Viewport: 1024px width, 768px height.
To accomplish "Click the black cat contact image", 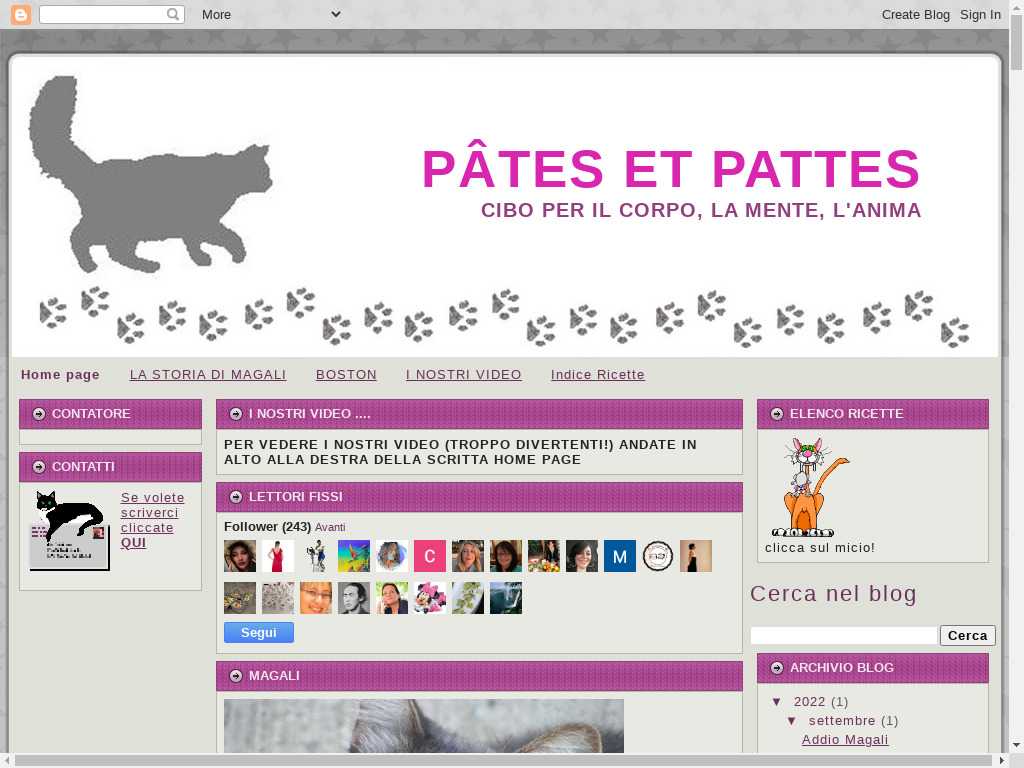I will [69, 530].
